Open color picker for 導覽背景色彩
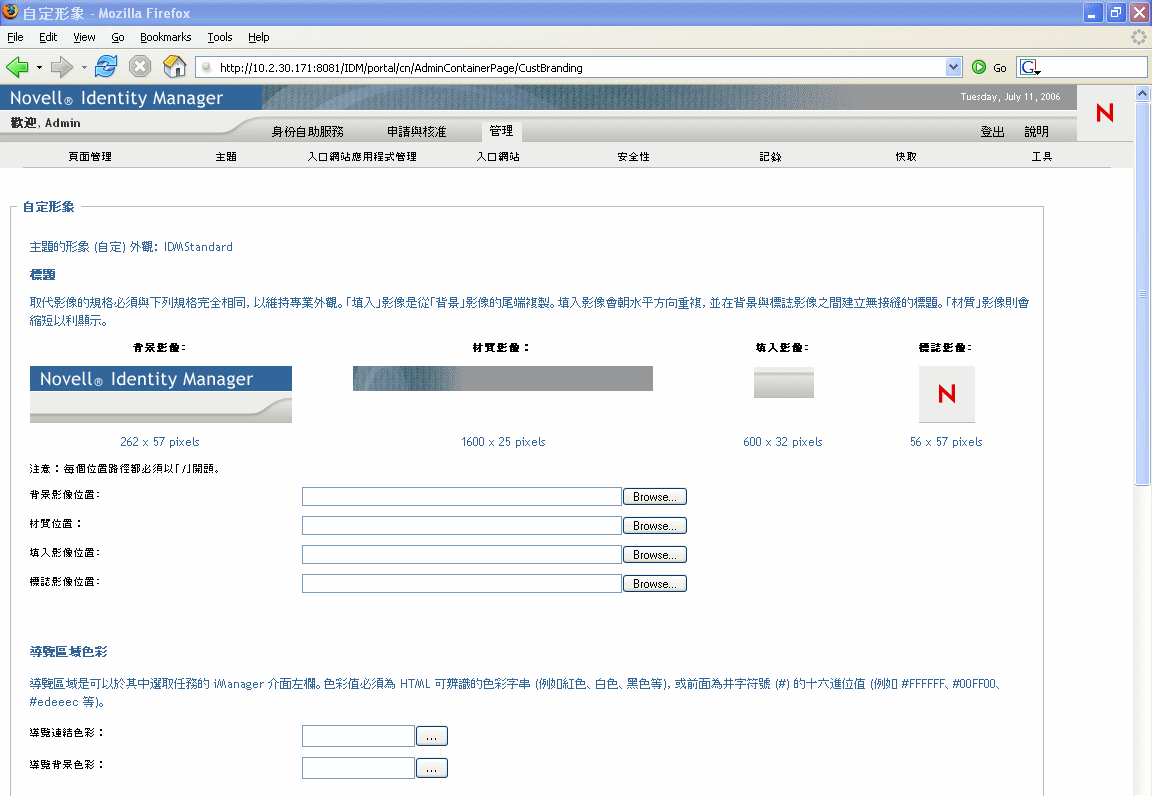 coord(431,769)
